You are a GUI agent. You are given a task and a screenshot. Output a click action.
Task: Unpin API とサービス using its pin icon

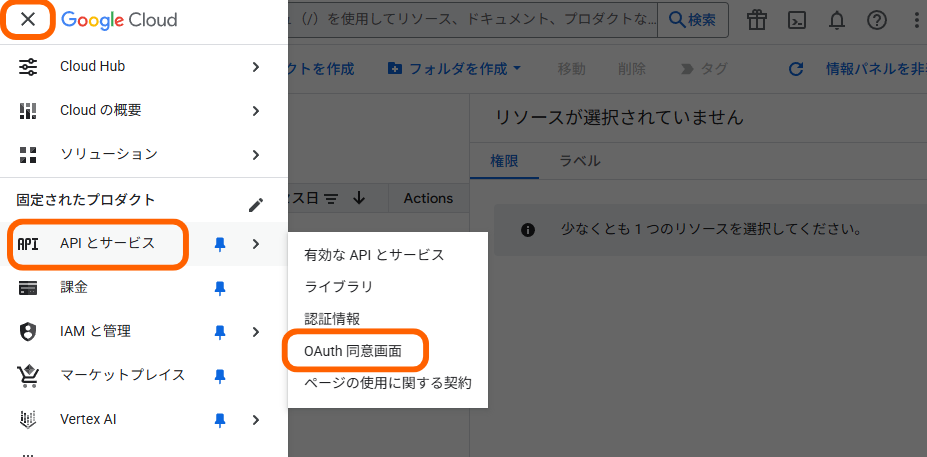(x=220, y=244)
